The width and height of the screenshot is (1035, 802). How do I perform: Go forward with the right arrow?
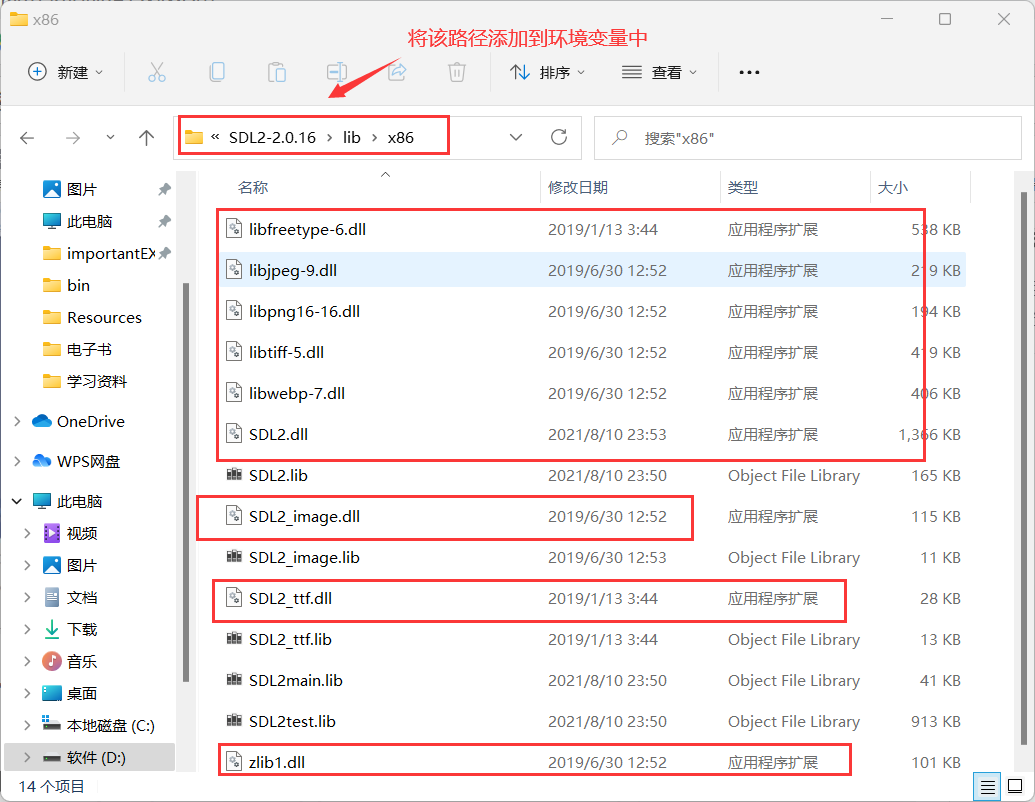click(x=73, y=138)
